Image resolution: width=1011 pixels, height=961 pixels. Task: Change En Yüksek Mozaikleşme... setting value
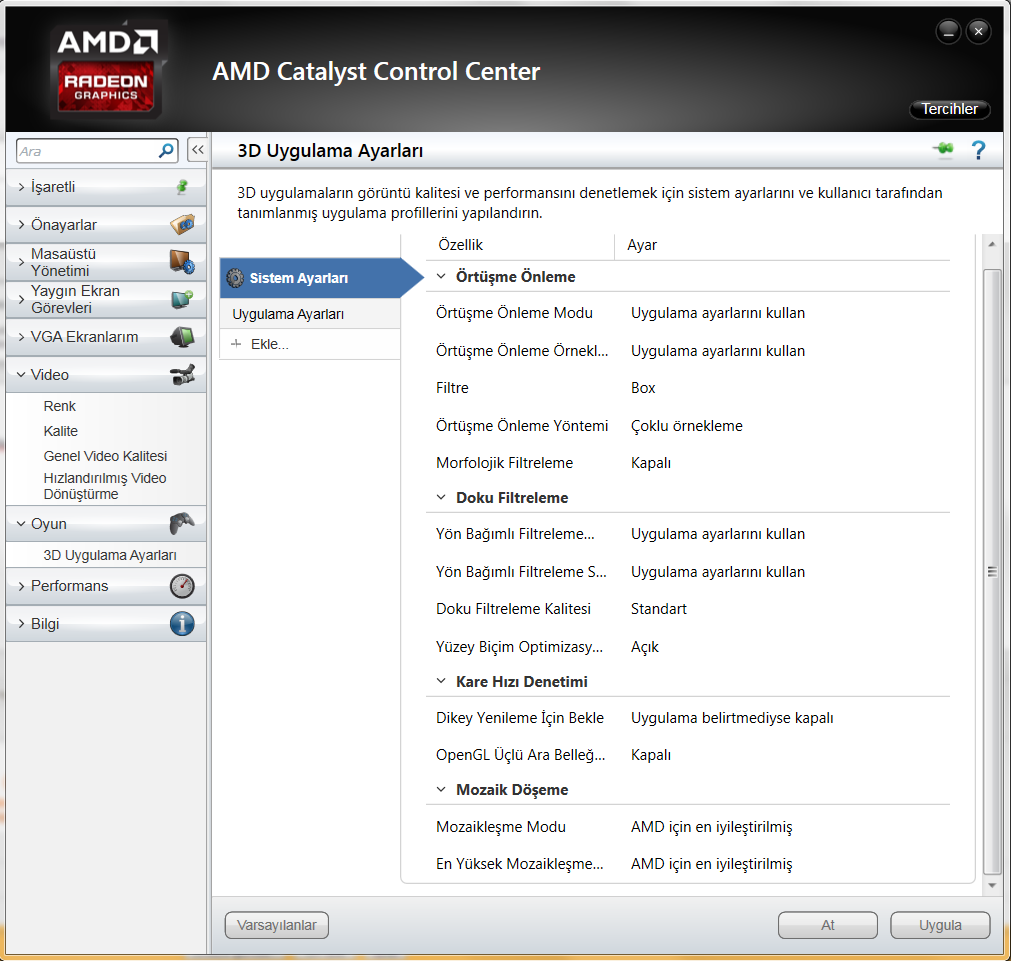click(x=711, y=864)
